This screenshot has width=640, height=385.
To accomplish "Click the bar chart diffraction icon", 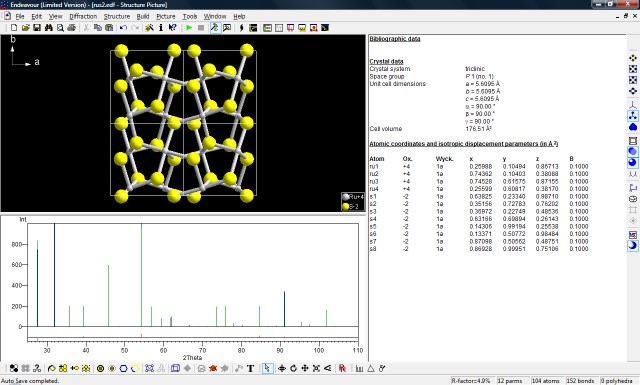I will coord(359,368).
